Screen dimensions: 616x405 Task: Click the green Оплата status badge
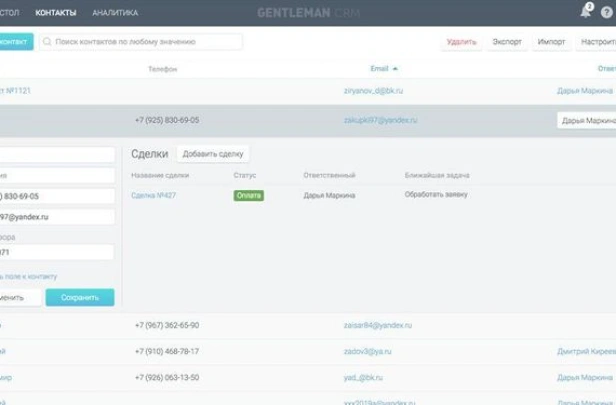[248, 195]
